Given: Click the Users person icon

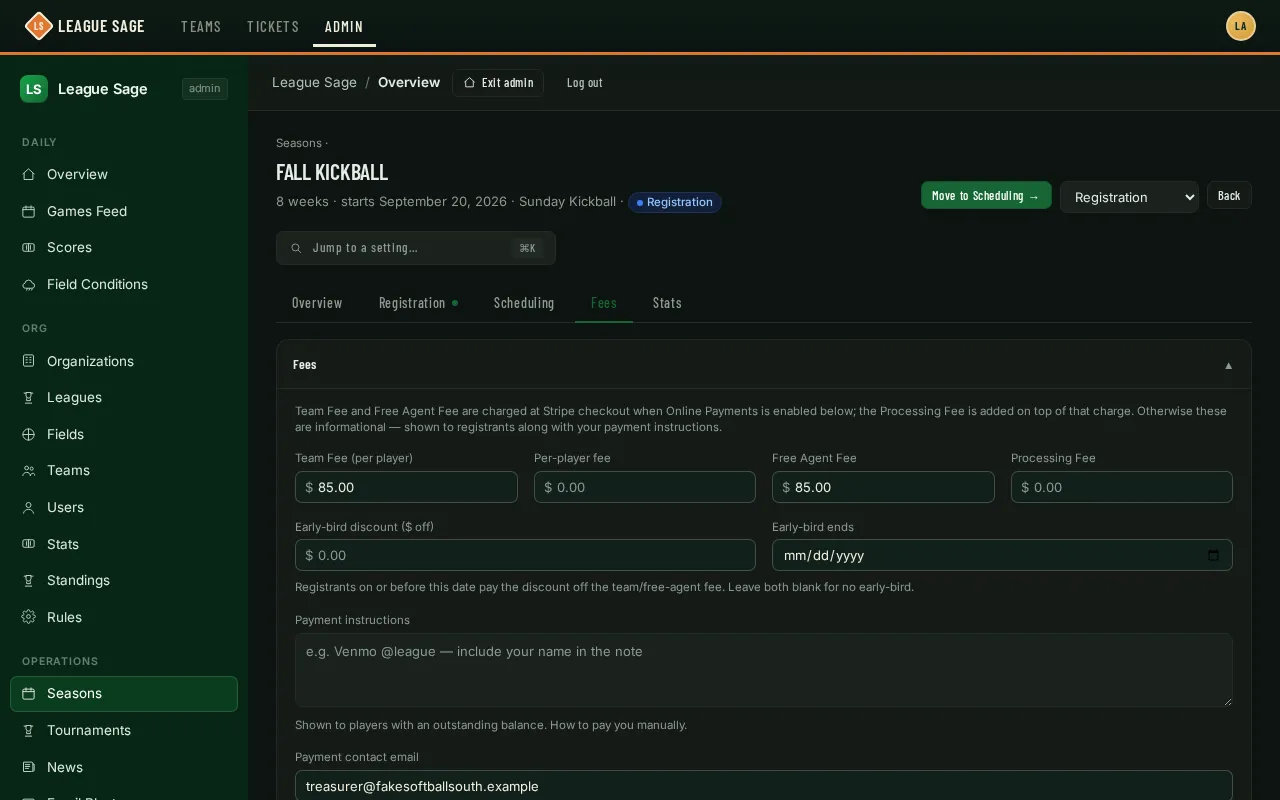Looking at the screenshot, I should click(x=29, y=507).
